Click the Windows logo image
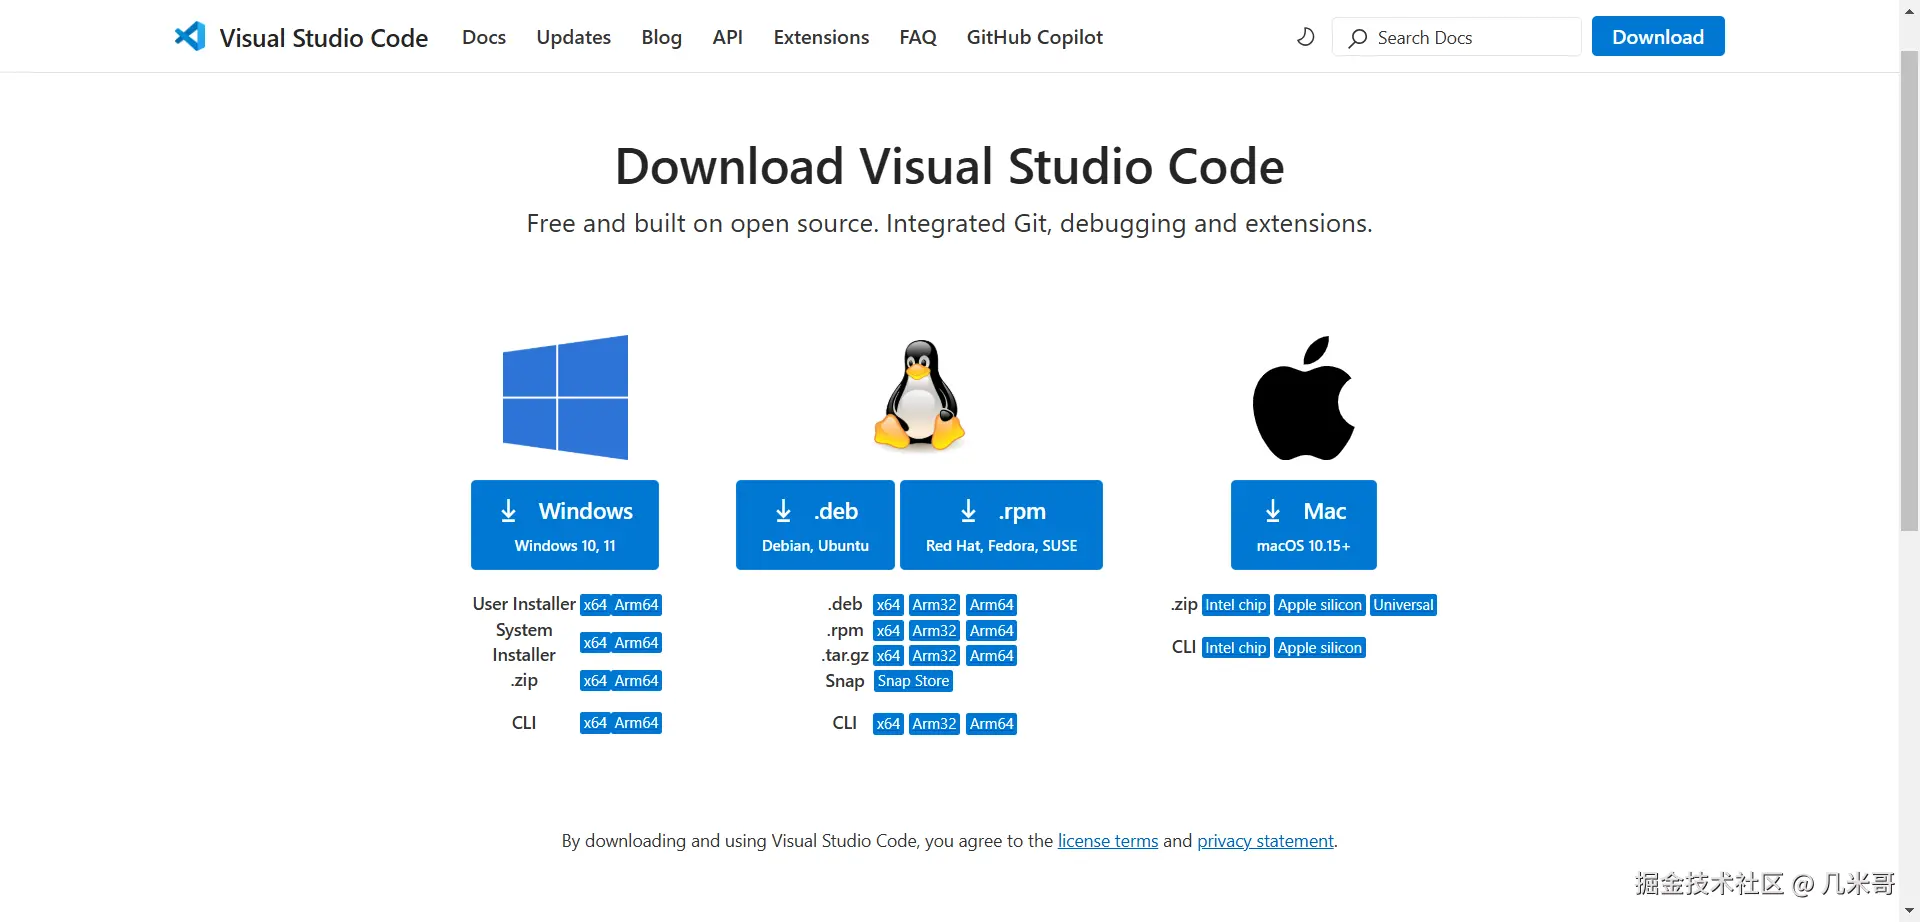This screenshot has height=922, width=1920. (565, 397)
